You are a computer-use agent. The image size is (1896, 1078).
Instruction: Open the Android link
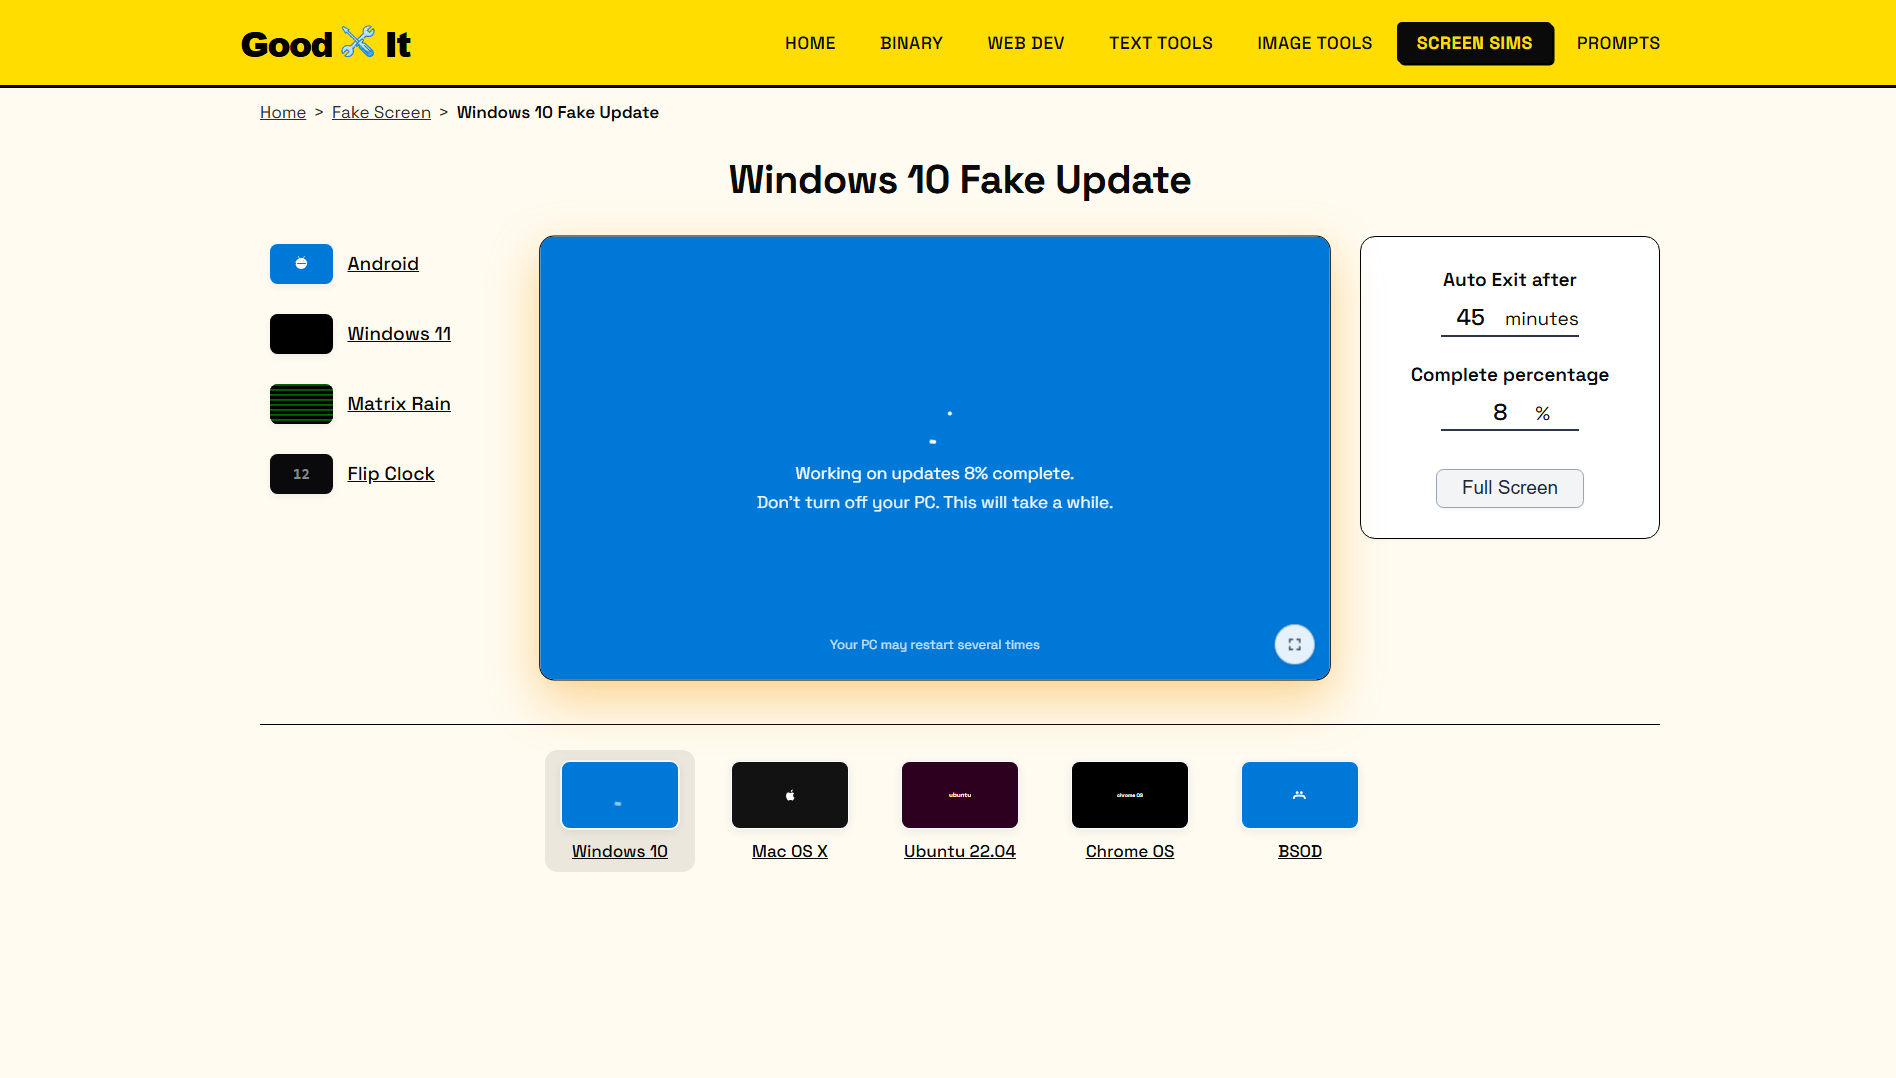tap(383, 264)
